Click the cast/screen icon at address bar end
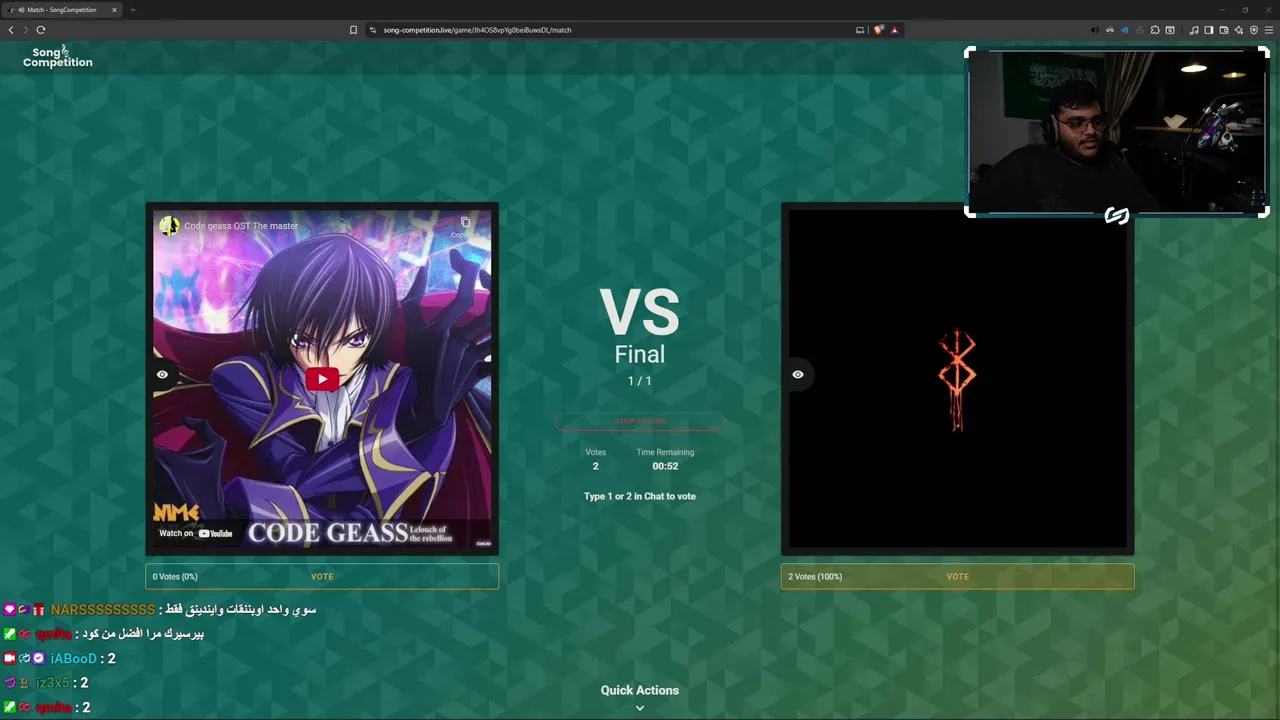 coord(860,30)
